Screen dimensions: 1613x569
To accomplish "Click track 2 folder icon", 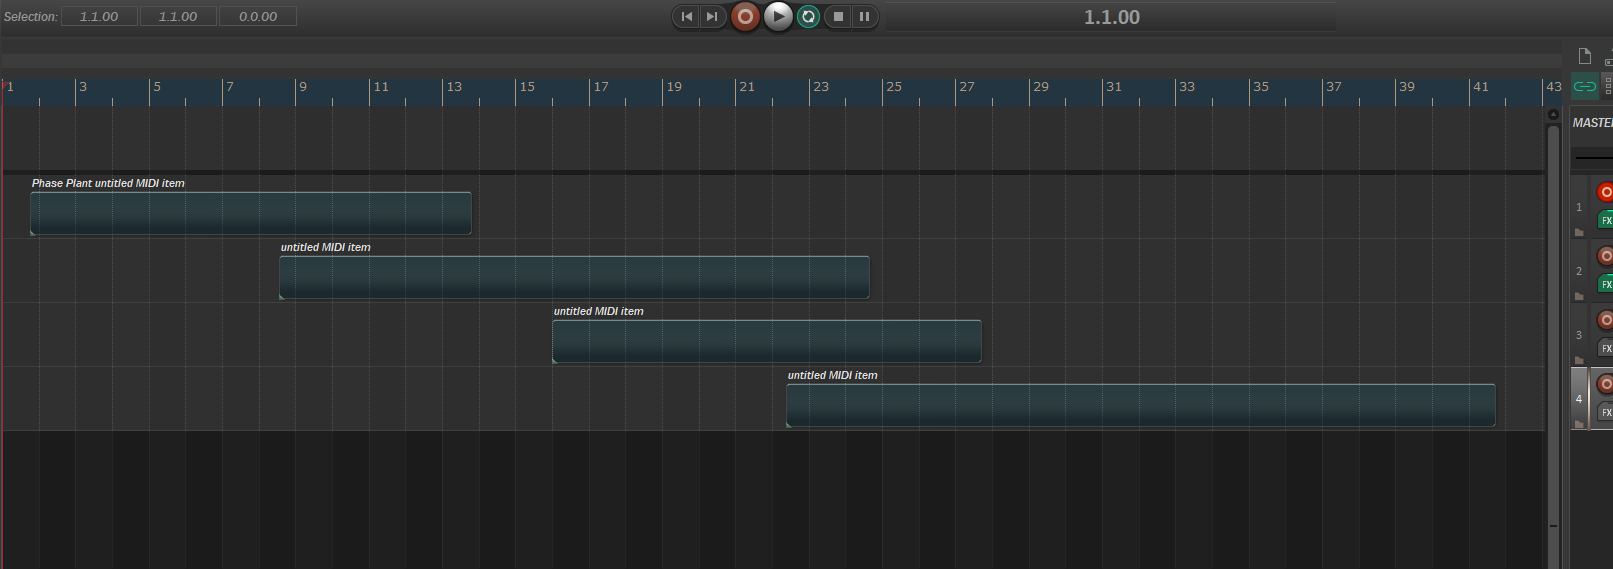I will coord(1579,296).
